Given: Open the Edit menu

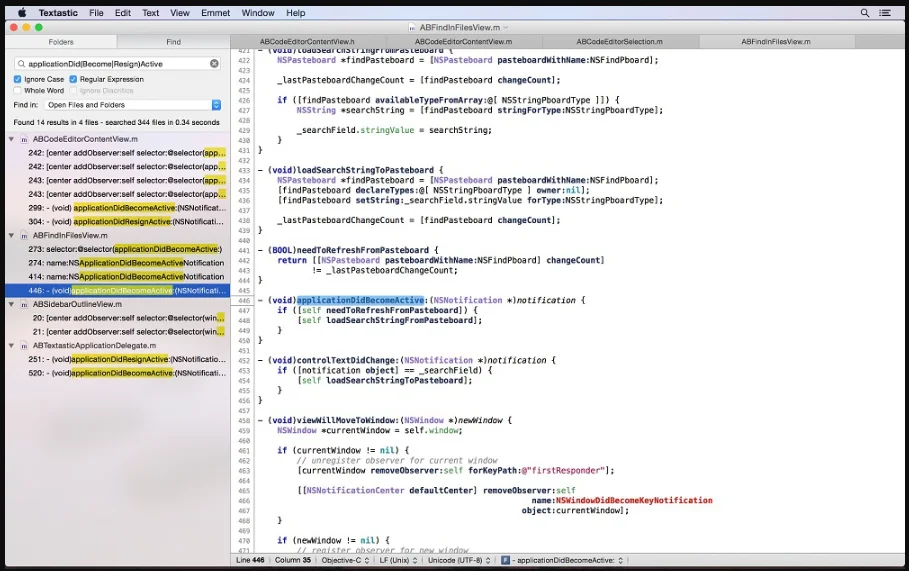Looking at the screenshot, I should [x=122, y=13].
